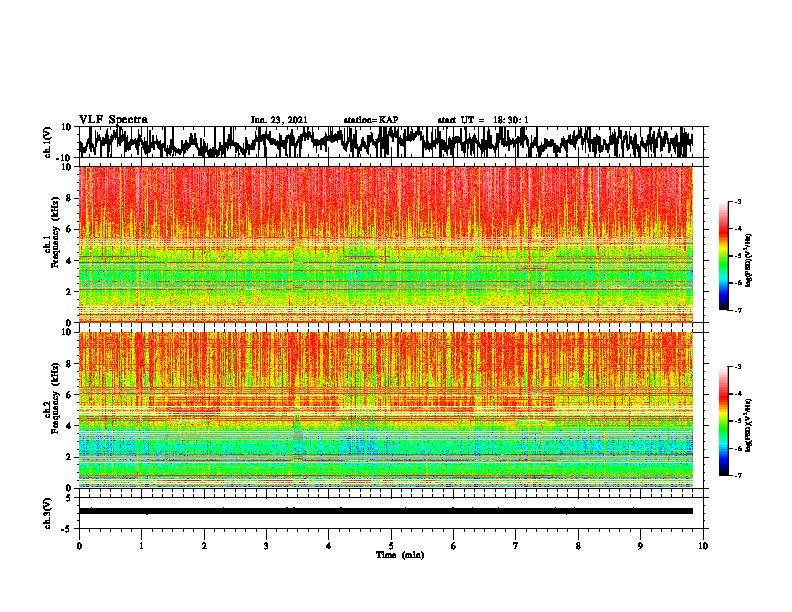
Task: Click the black ch.3 voltage trace
Action: 385,511
